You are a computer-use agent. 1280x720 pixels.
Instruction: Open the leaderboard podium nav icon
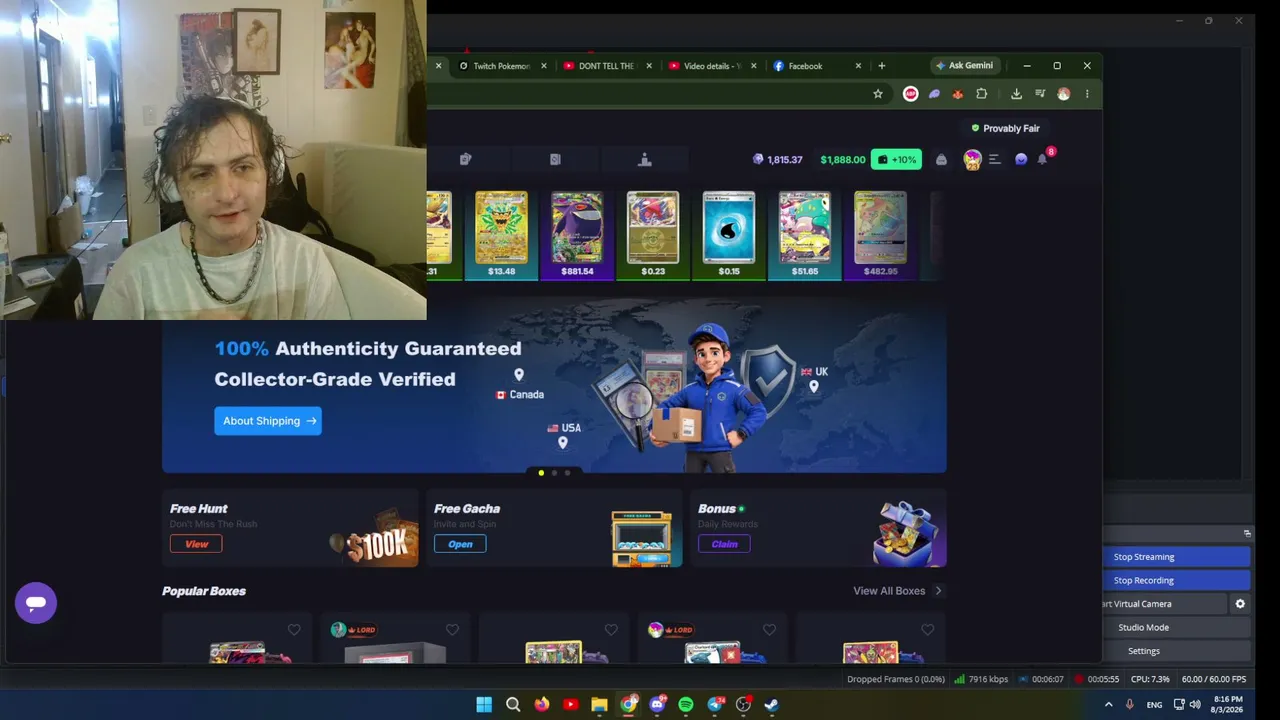click(645, 160)
